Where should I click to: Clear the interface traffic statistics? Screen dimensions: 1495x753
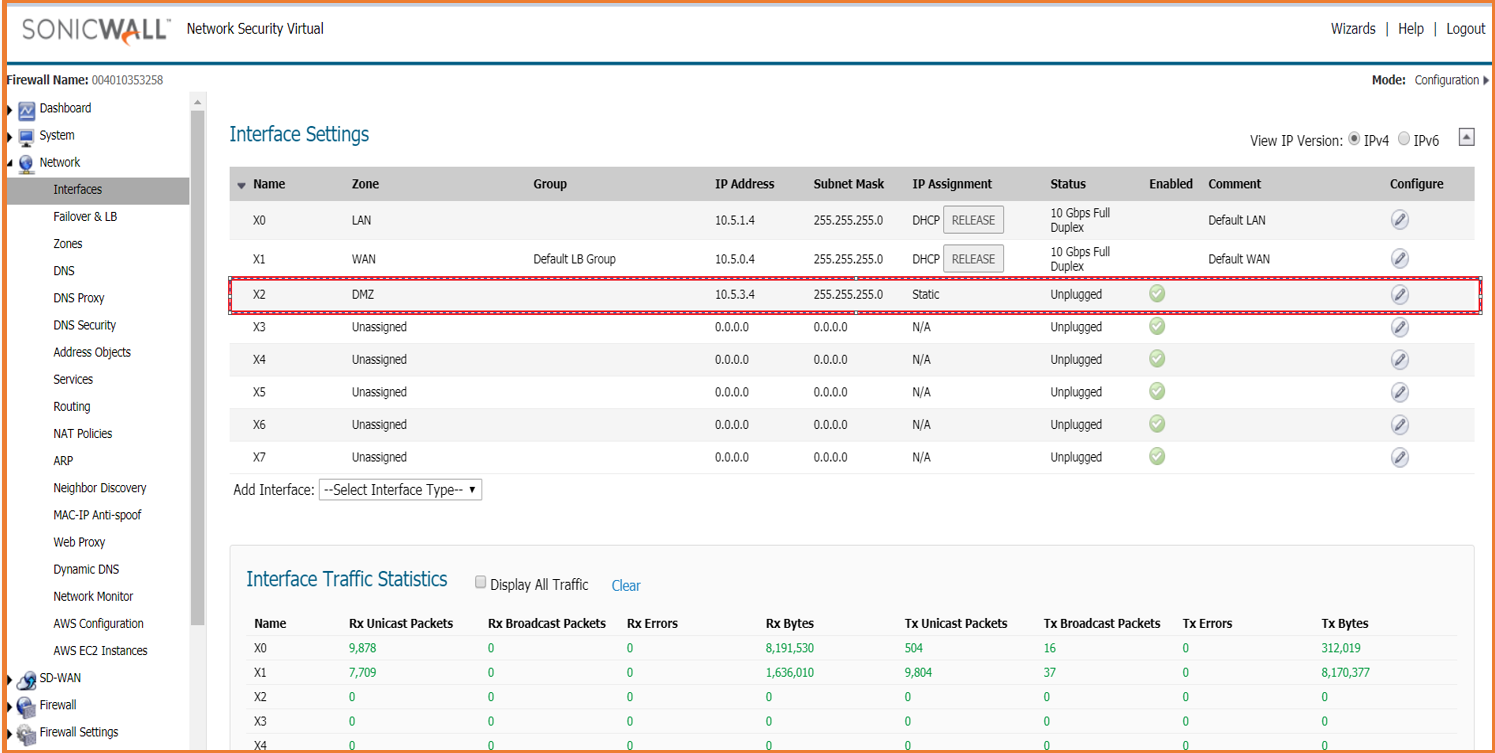pyautogui.click(x=626, y=586)
